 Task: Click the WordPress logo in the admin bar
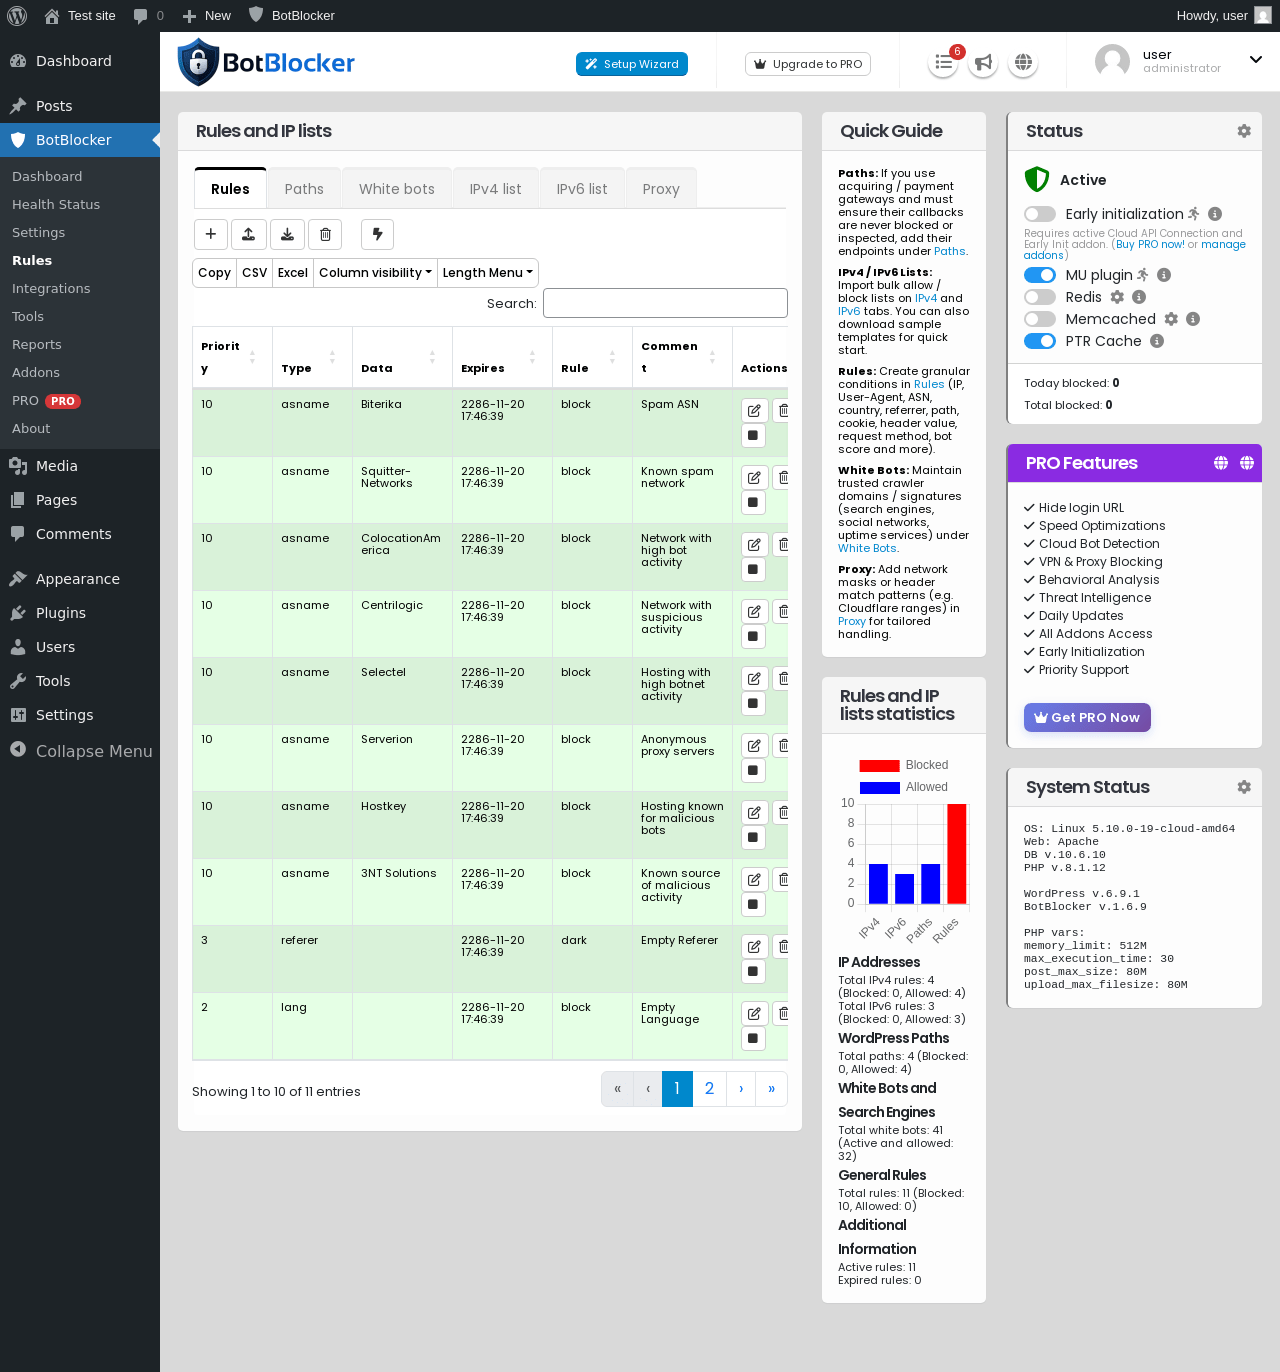coord(17,16)
